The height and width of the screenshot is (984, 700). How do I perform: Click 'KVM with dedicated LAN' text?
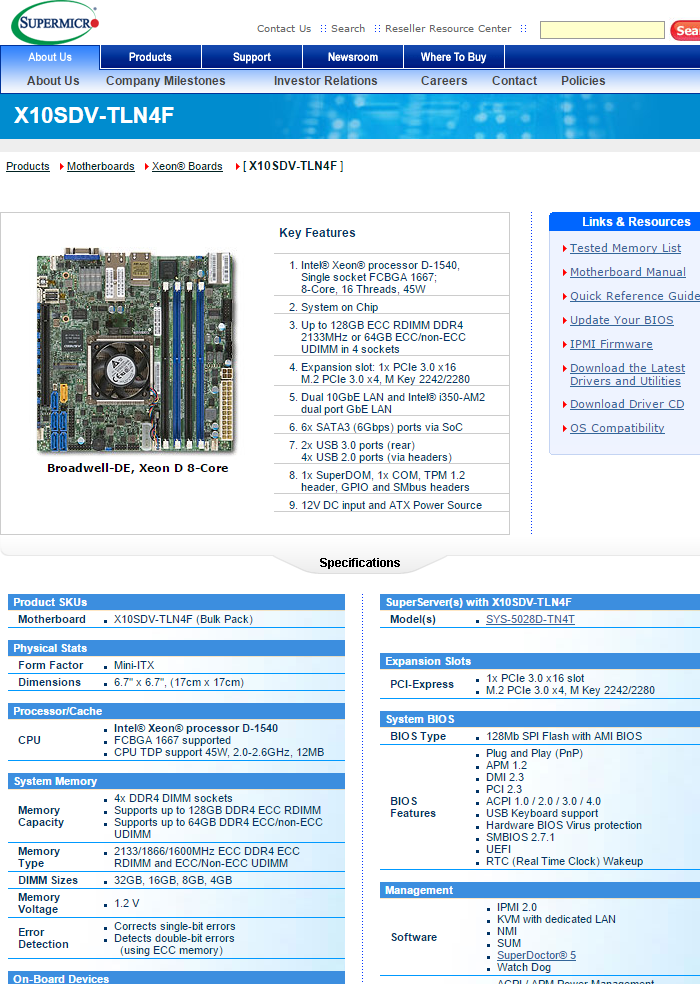[556, 919]
